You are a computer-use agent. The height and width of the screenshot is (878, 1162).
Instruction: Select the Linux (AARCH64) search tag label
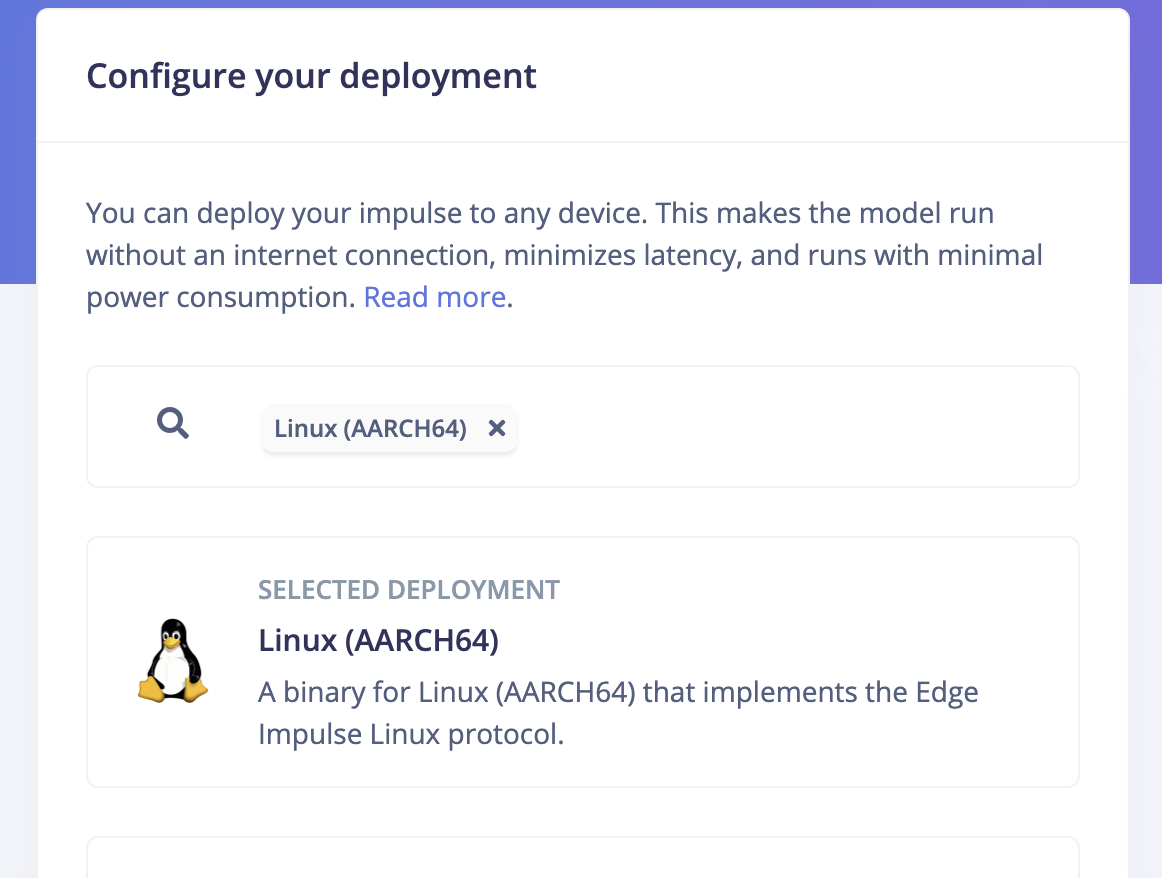[371, 428]
